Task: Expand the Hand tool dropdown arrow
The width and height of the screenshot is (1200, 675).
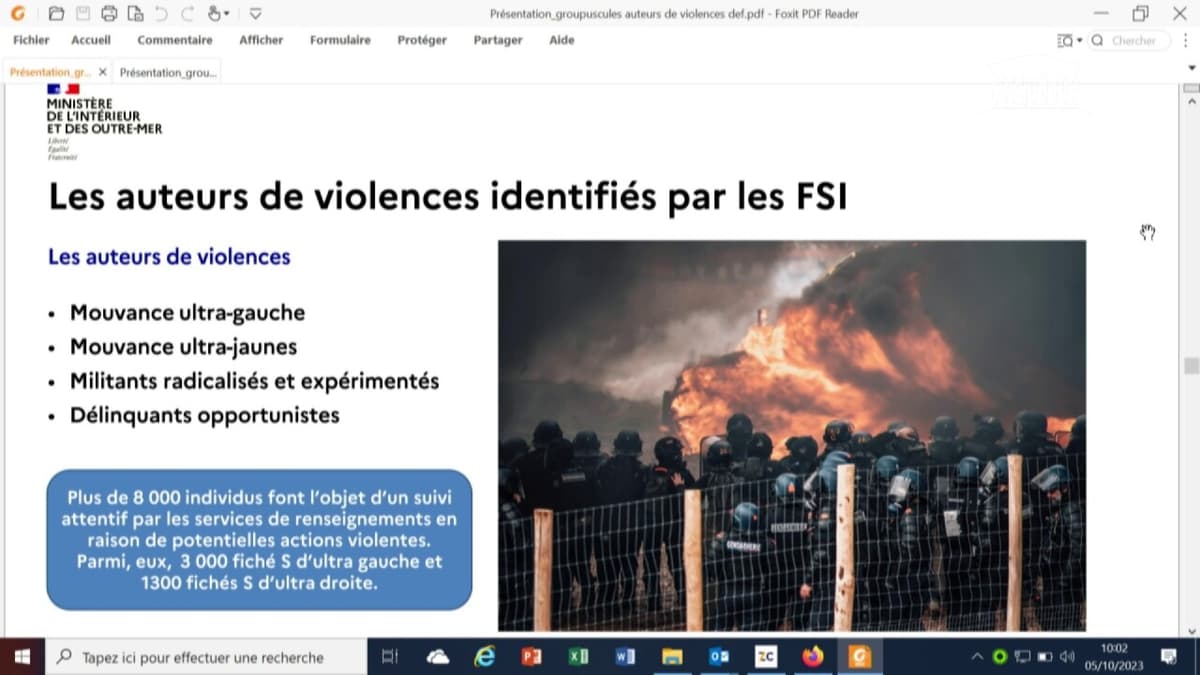Action: 227,14
